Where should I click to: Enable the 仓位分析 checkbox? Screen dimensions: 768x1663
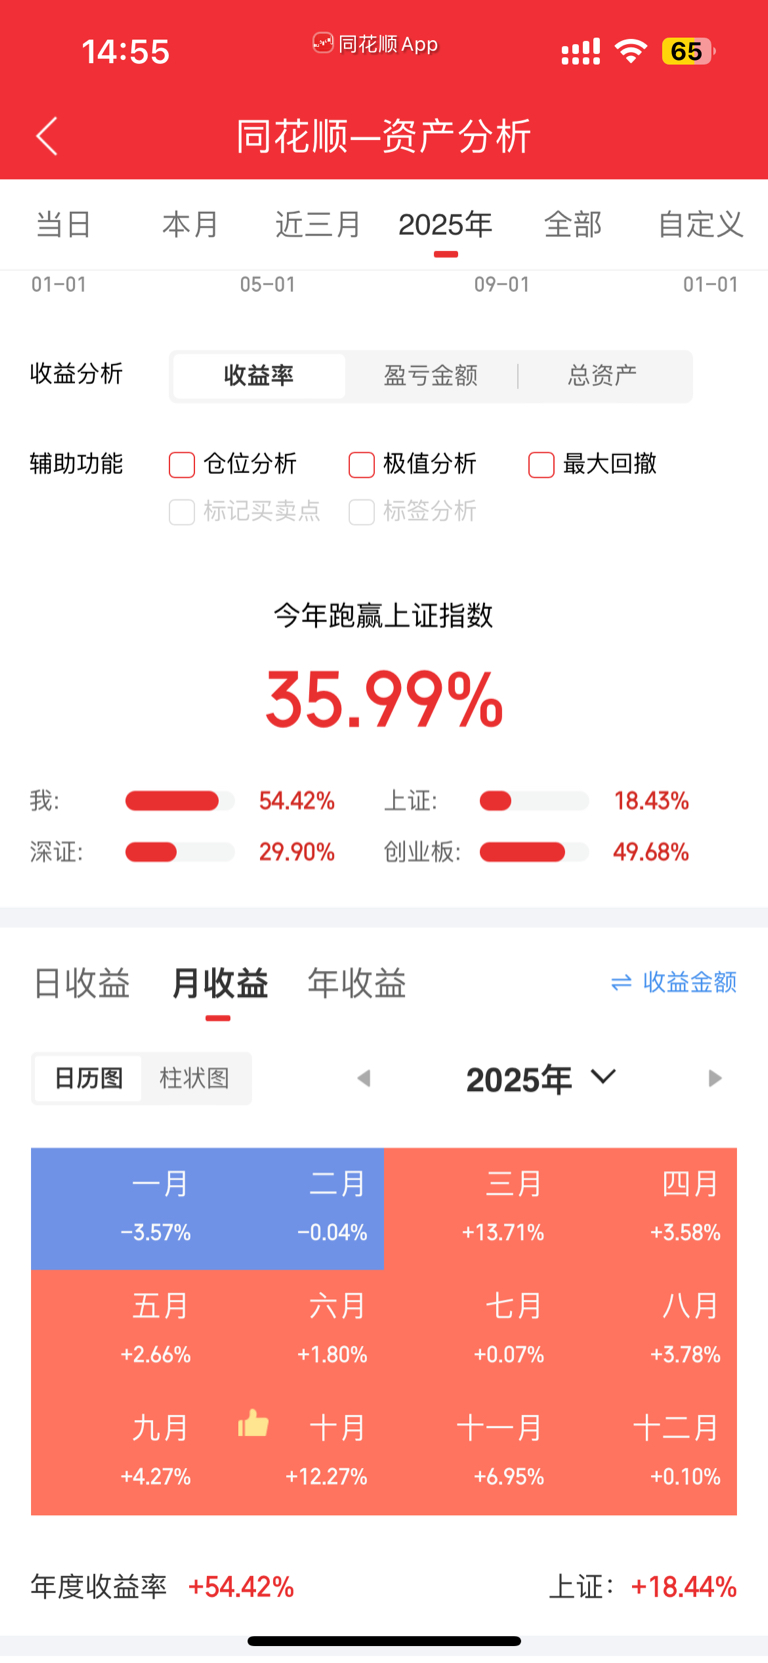point(182,465)
